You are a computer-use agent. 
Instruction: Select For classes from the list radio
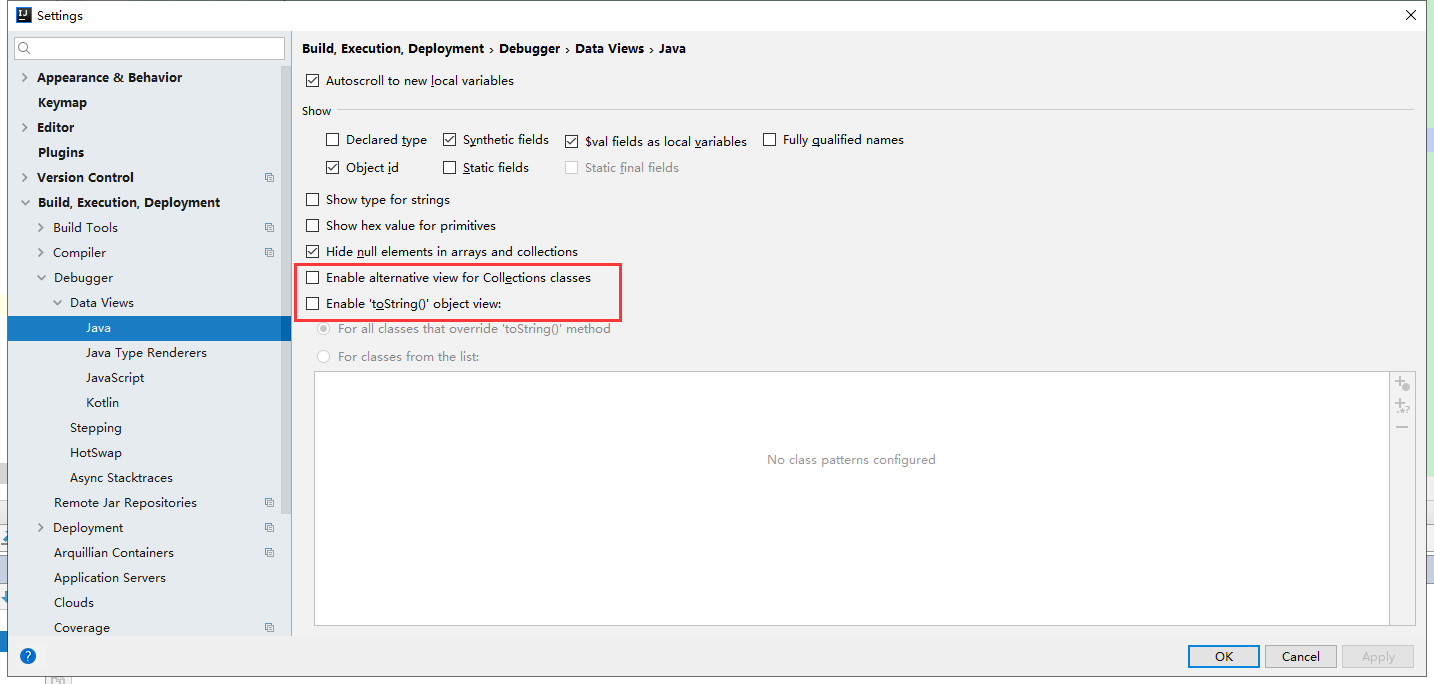click(x=323, y=356)
